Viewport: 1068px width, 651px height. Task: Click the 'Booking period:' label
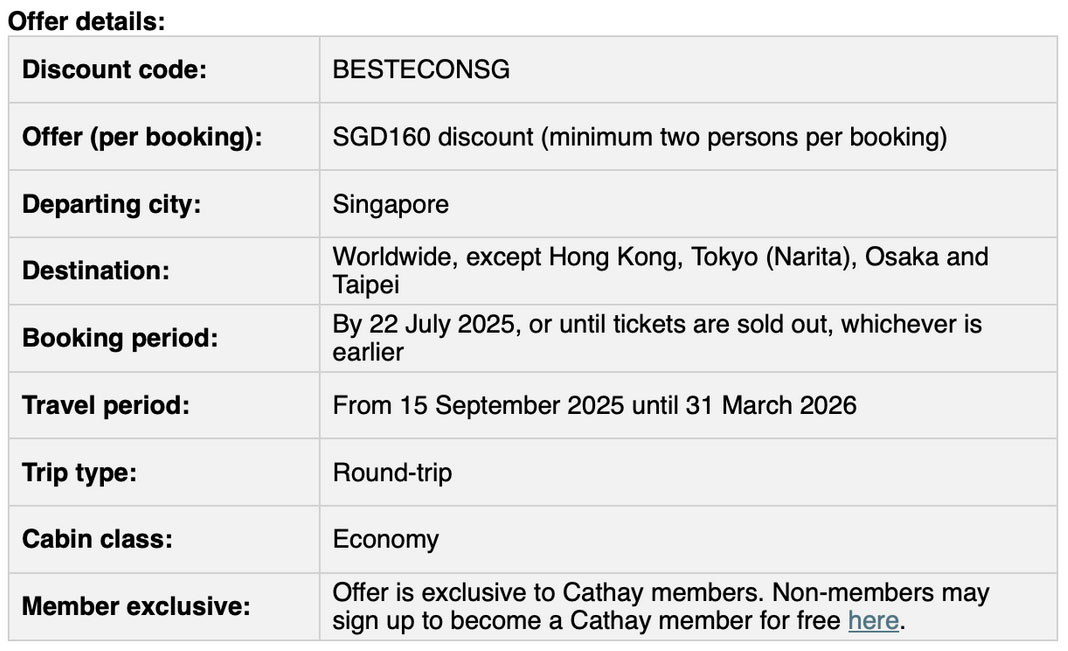(x=120, y=338)
